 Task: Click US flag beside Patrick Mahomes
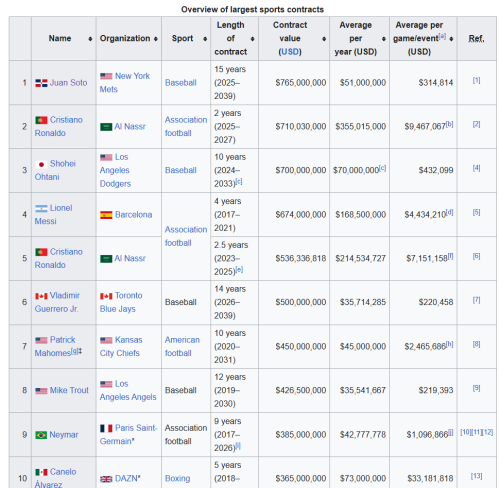pyautogui.click(x=41, y=340)
